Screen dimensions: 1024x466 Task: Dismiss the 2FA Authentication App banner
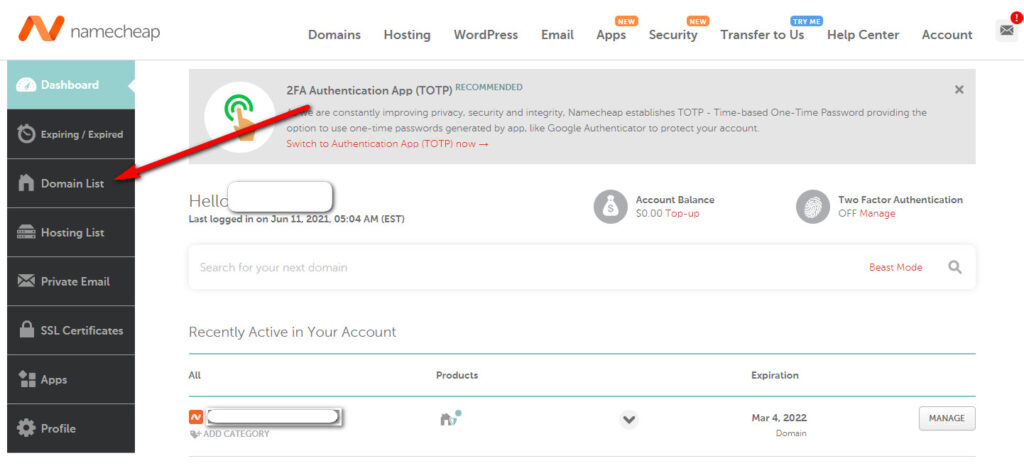(959, 90)
